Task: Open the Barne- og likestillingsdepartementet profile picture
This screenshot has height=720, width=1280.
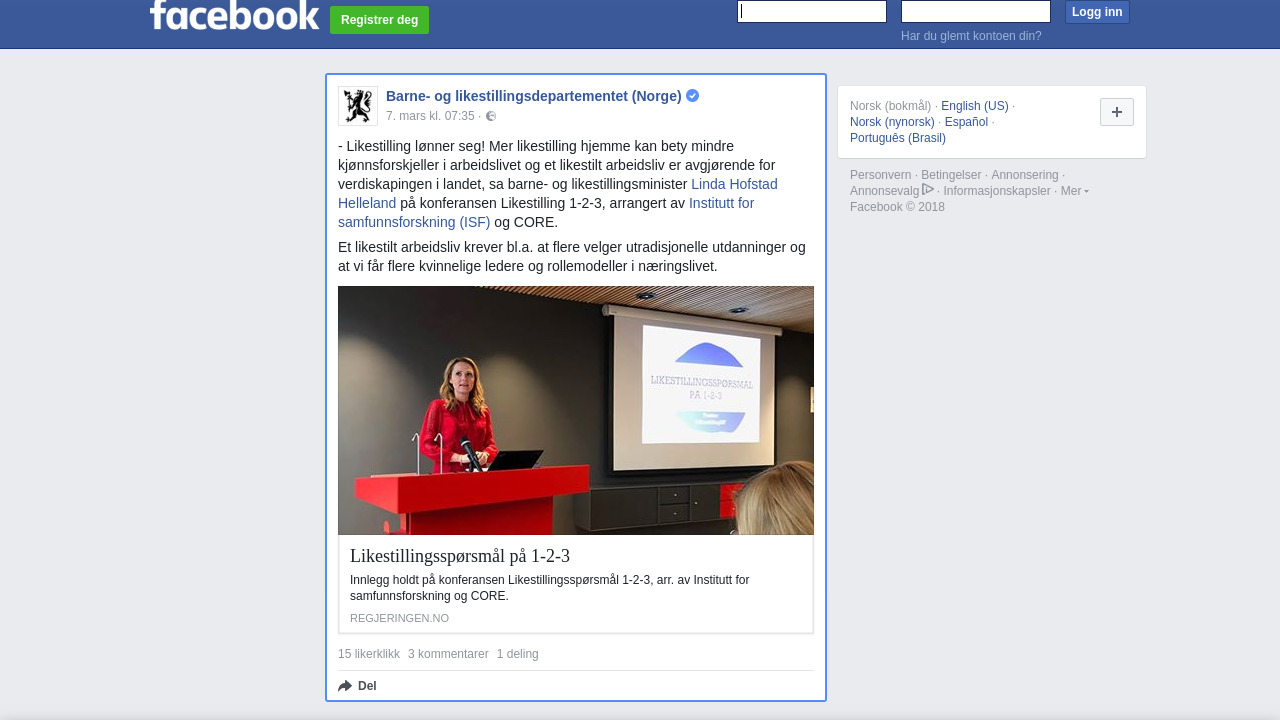Action: [x=358, y=106]
